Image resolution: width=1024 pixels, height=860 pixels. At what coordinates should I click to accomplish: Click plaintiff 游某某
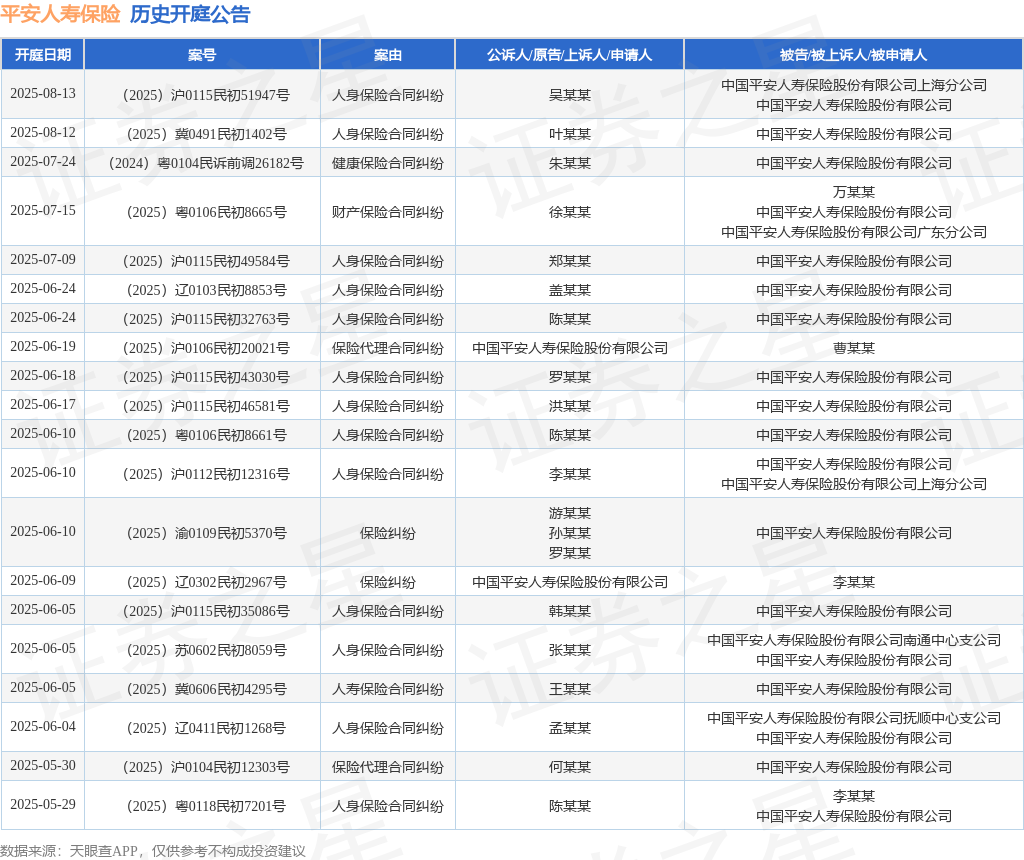(x=569, y=513)
